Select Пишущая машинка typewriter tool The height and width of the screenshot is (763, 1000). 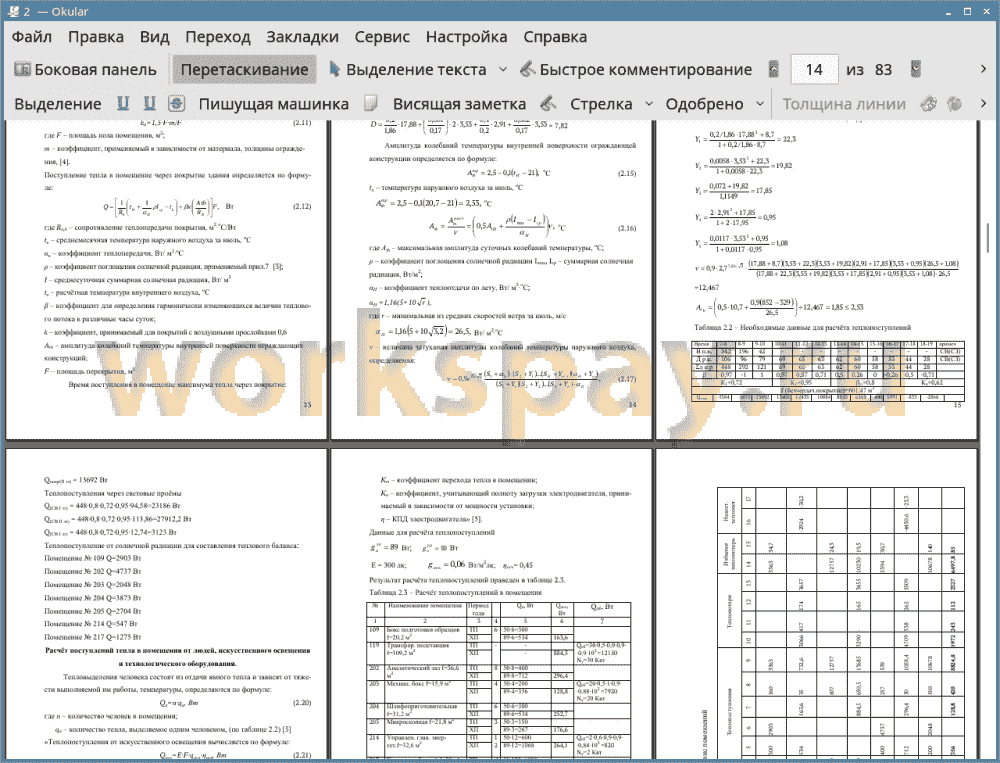point(274,104)
